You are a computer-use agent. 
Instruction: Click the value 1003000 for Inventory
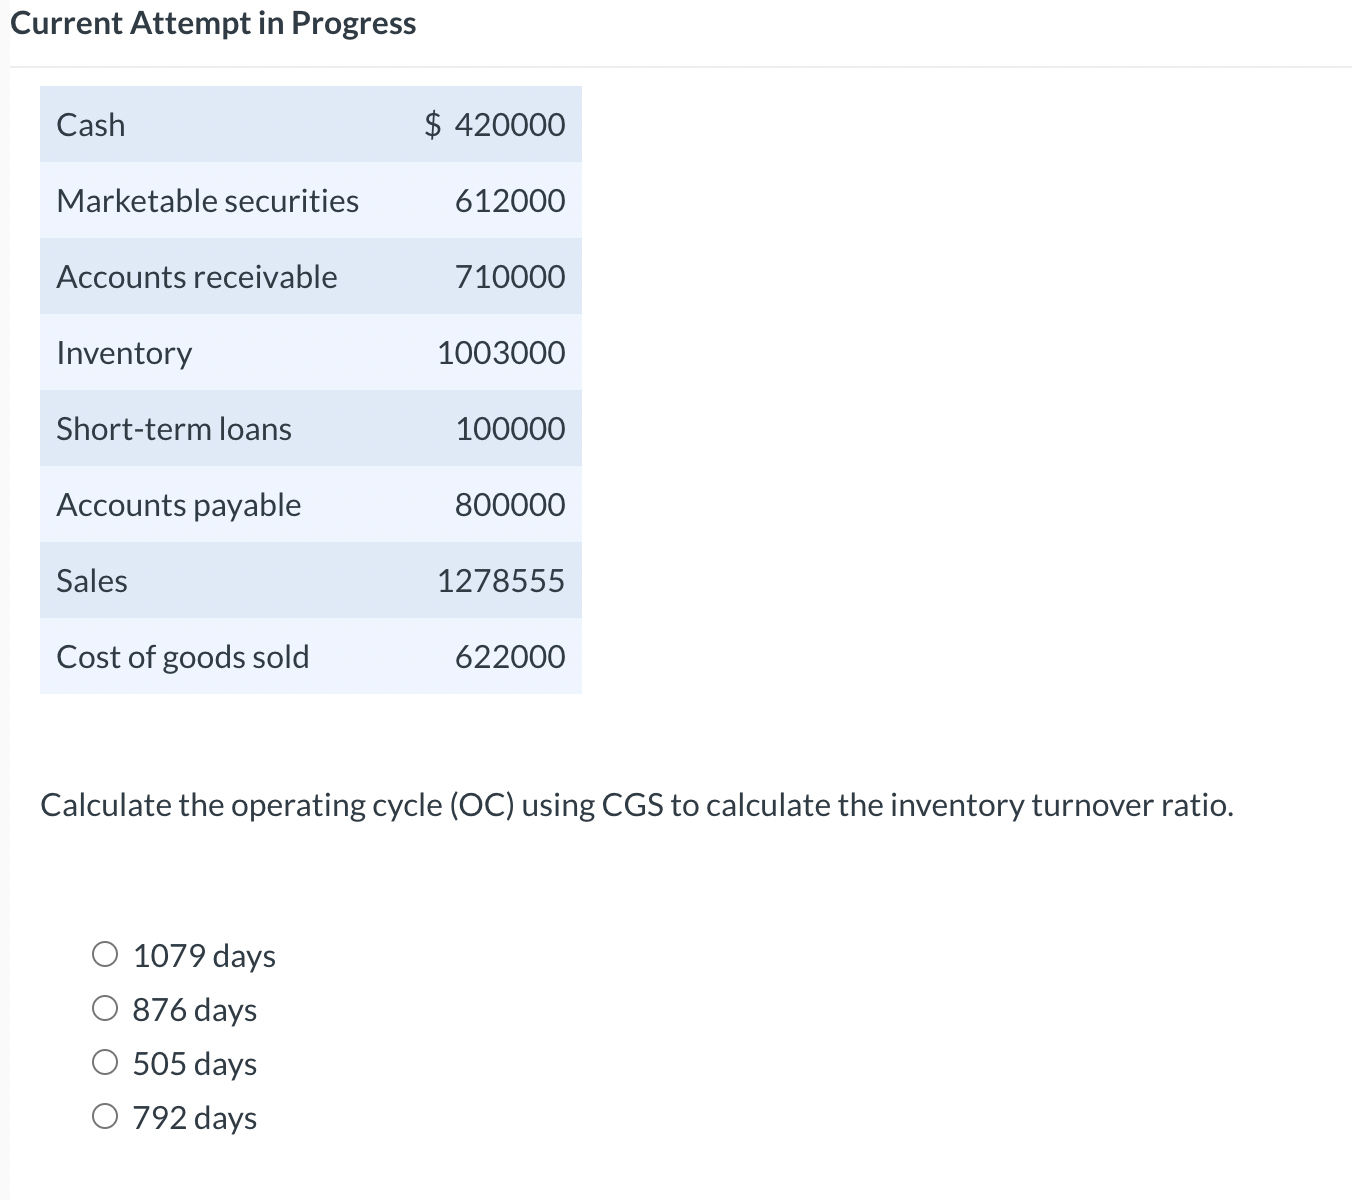tap(500, 352)
